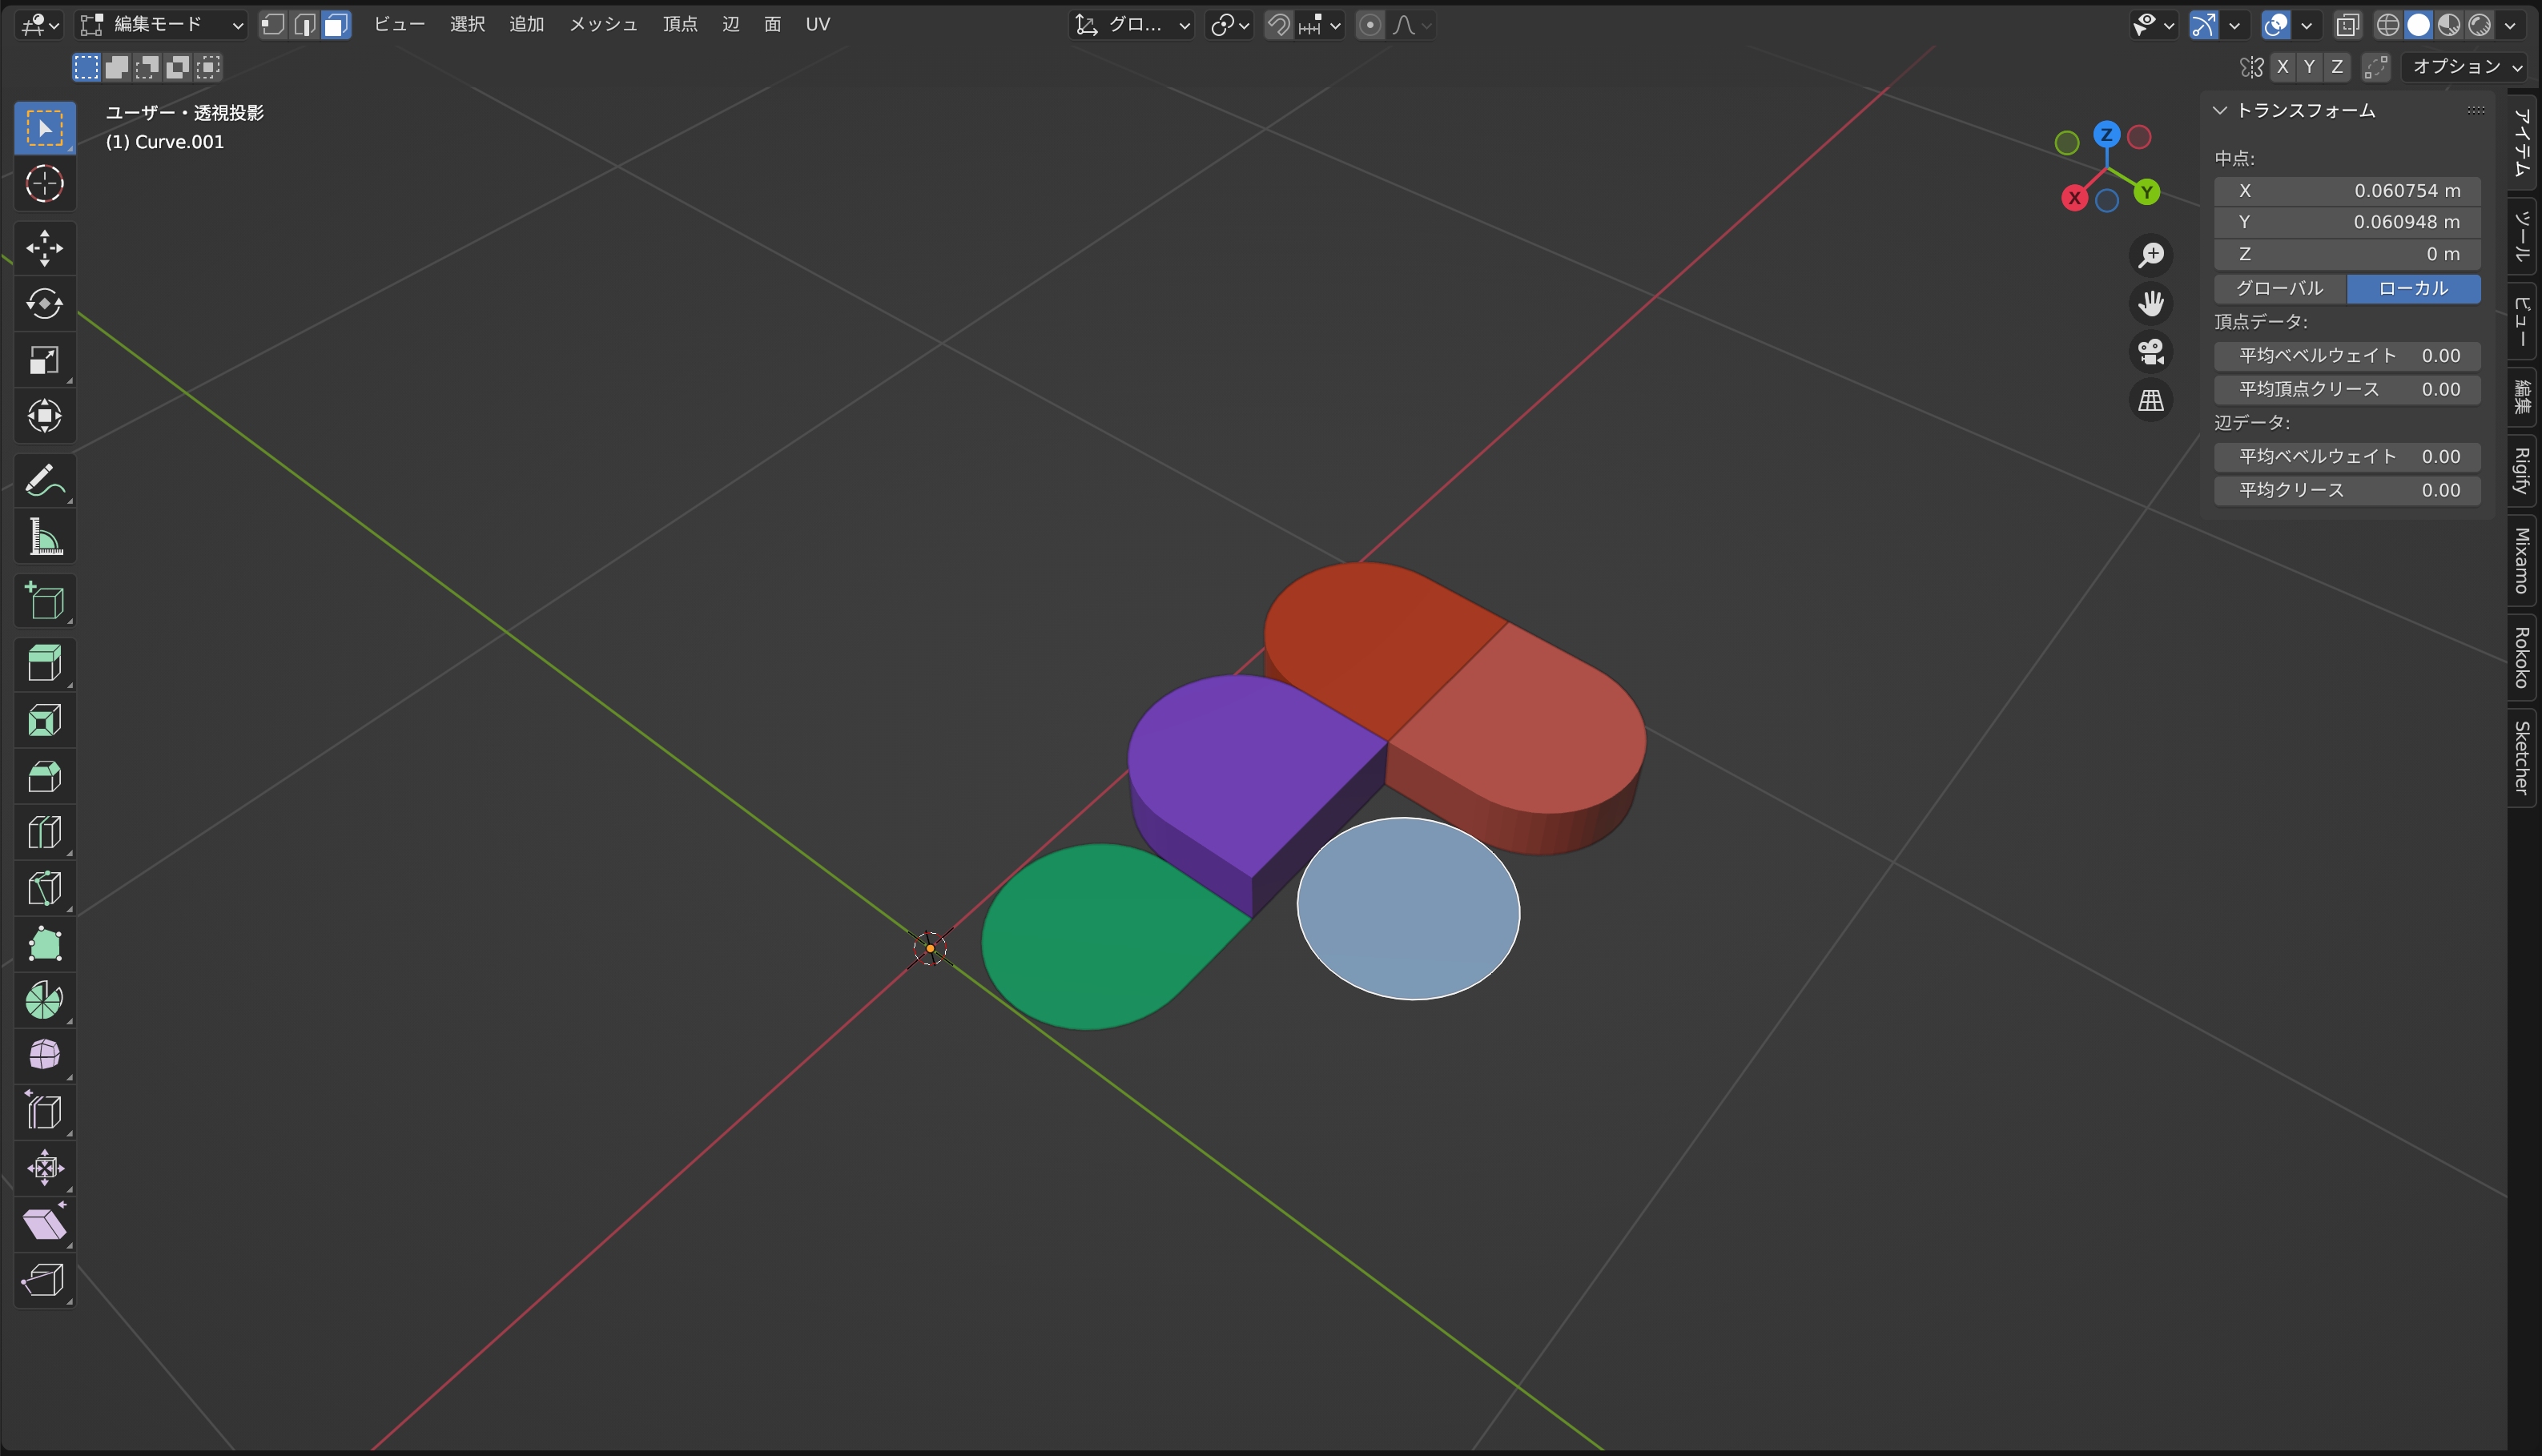Toggle Z-axis mirror

tap(2337, 67)
